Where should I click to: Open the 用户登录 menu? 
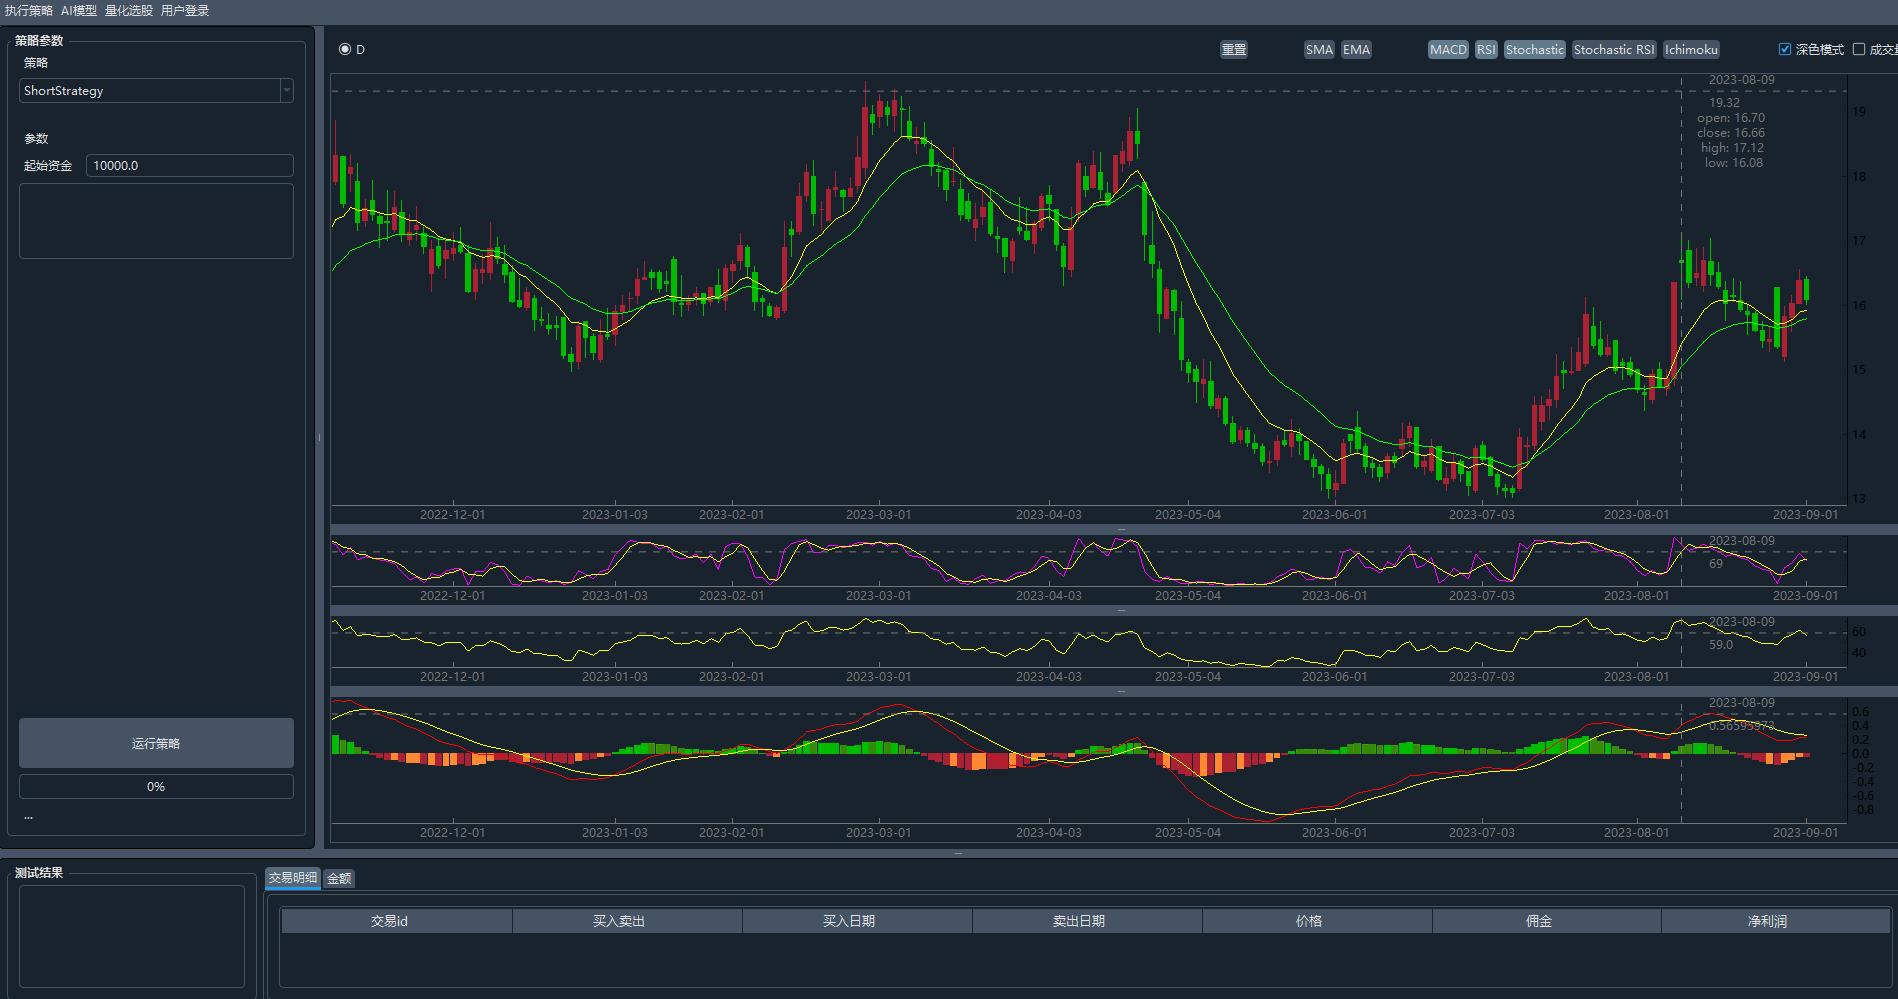(x=185, y=11)
